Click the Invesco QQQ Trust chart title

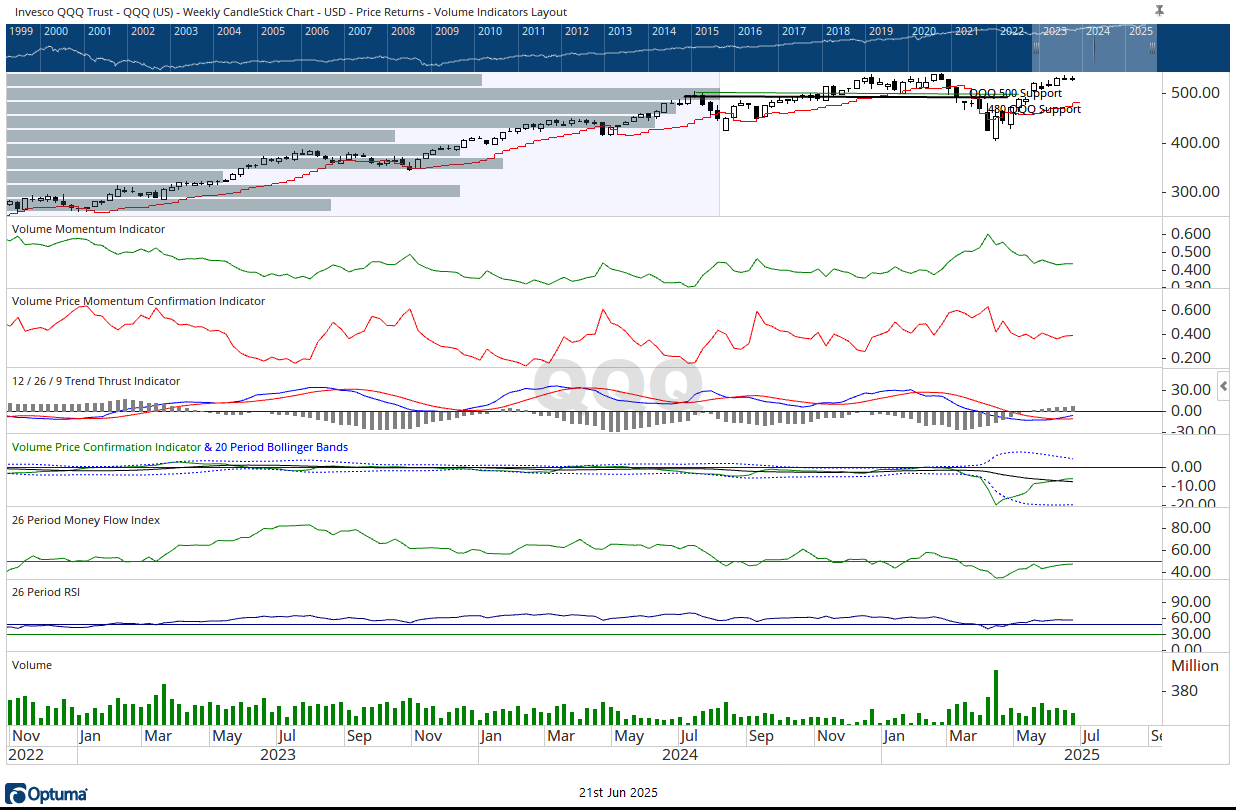point(287,12)
